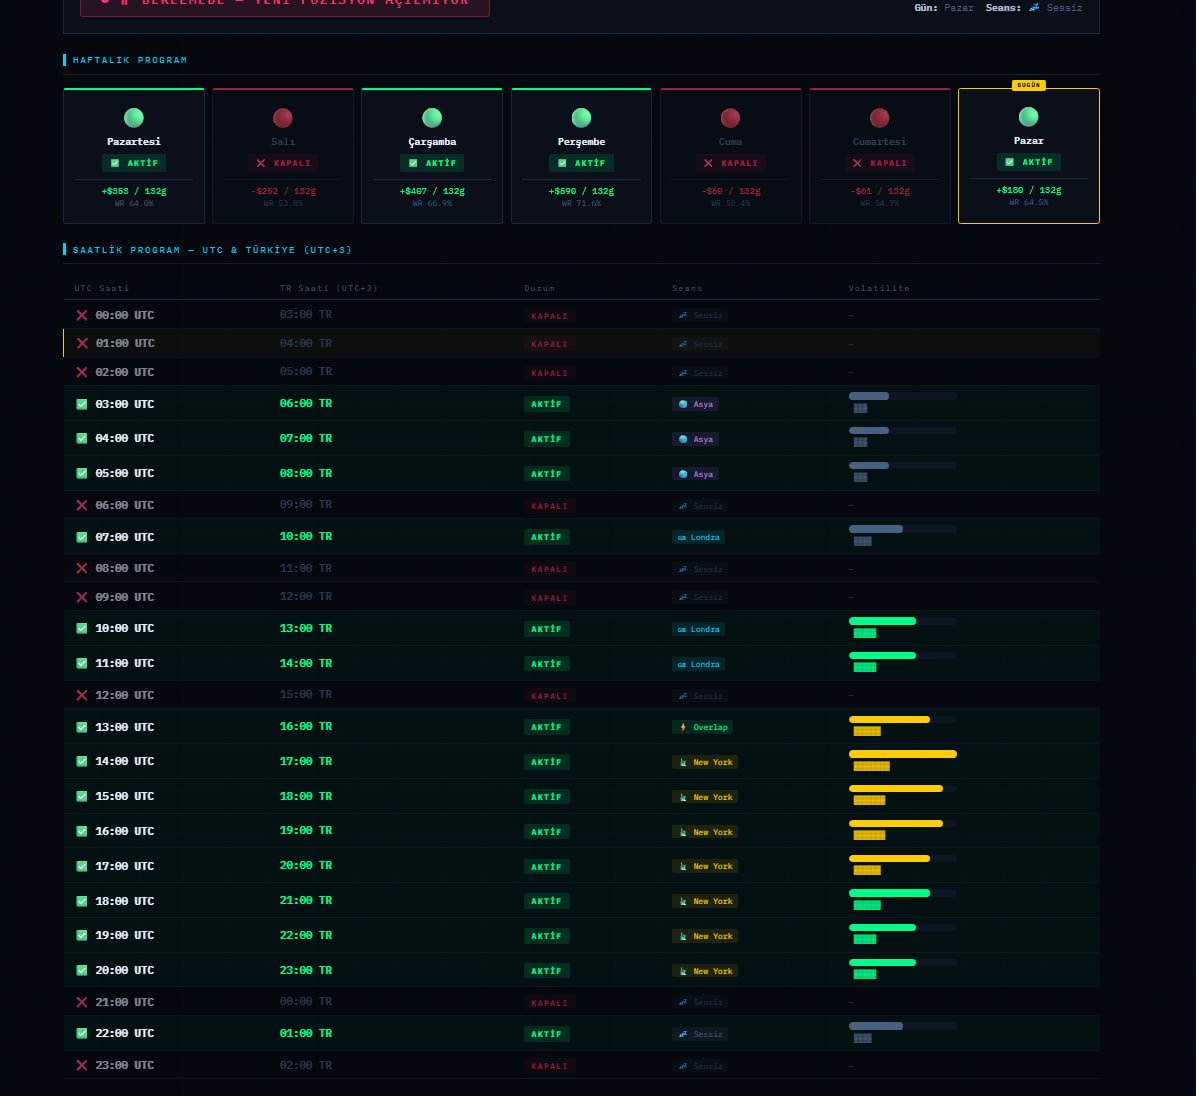Toggle the checkbox at 22:00 UTC
1199x1096 pixels.
82,1033
